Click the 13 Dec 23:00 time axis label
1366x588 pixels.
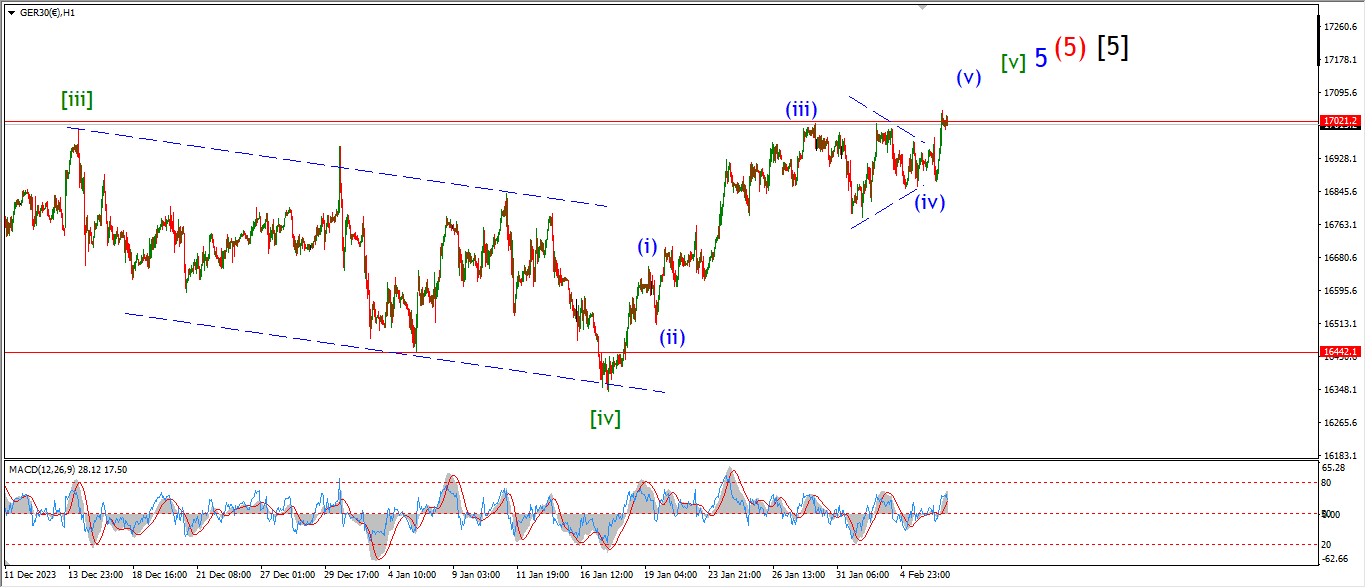click(x=96, y=576)
